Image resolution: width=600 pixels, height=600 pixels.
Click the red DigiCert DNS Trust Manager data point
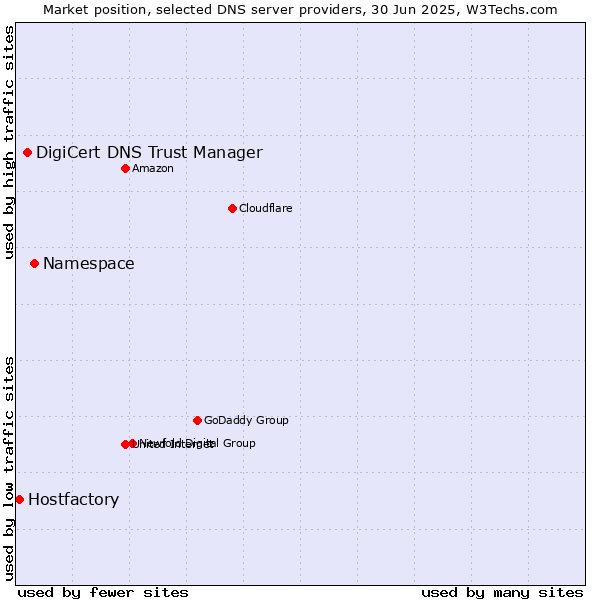click(x=27, y=153)
